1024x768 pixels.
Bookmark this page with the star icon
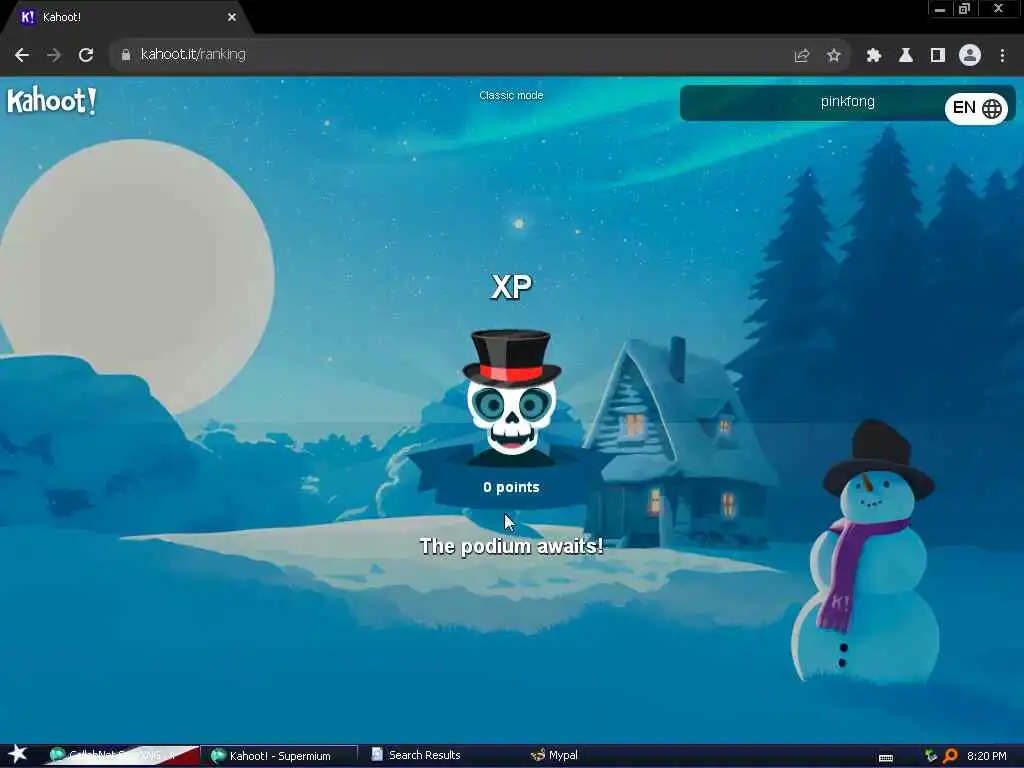pos(833,56)
